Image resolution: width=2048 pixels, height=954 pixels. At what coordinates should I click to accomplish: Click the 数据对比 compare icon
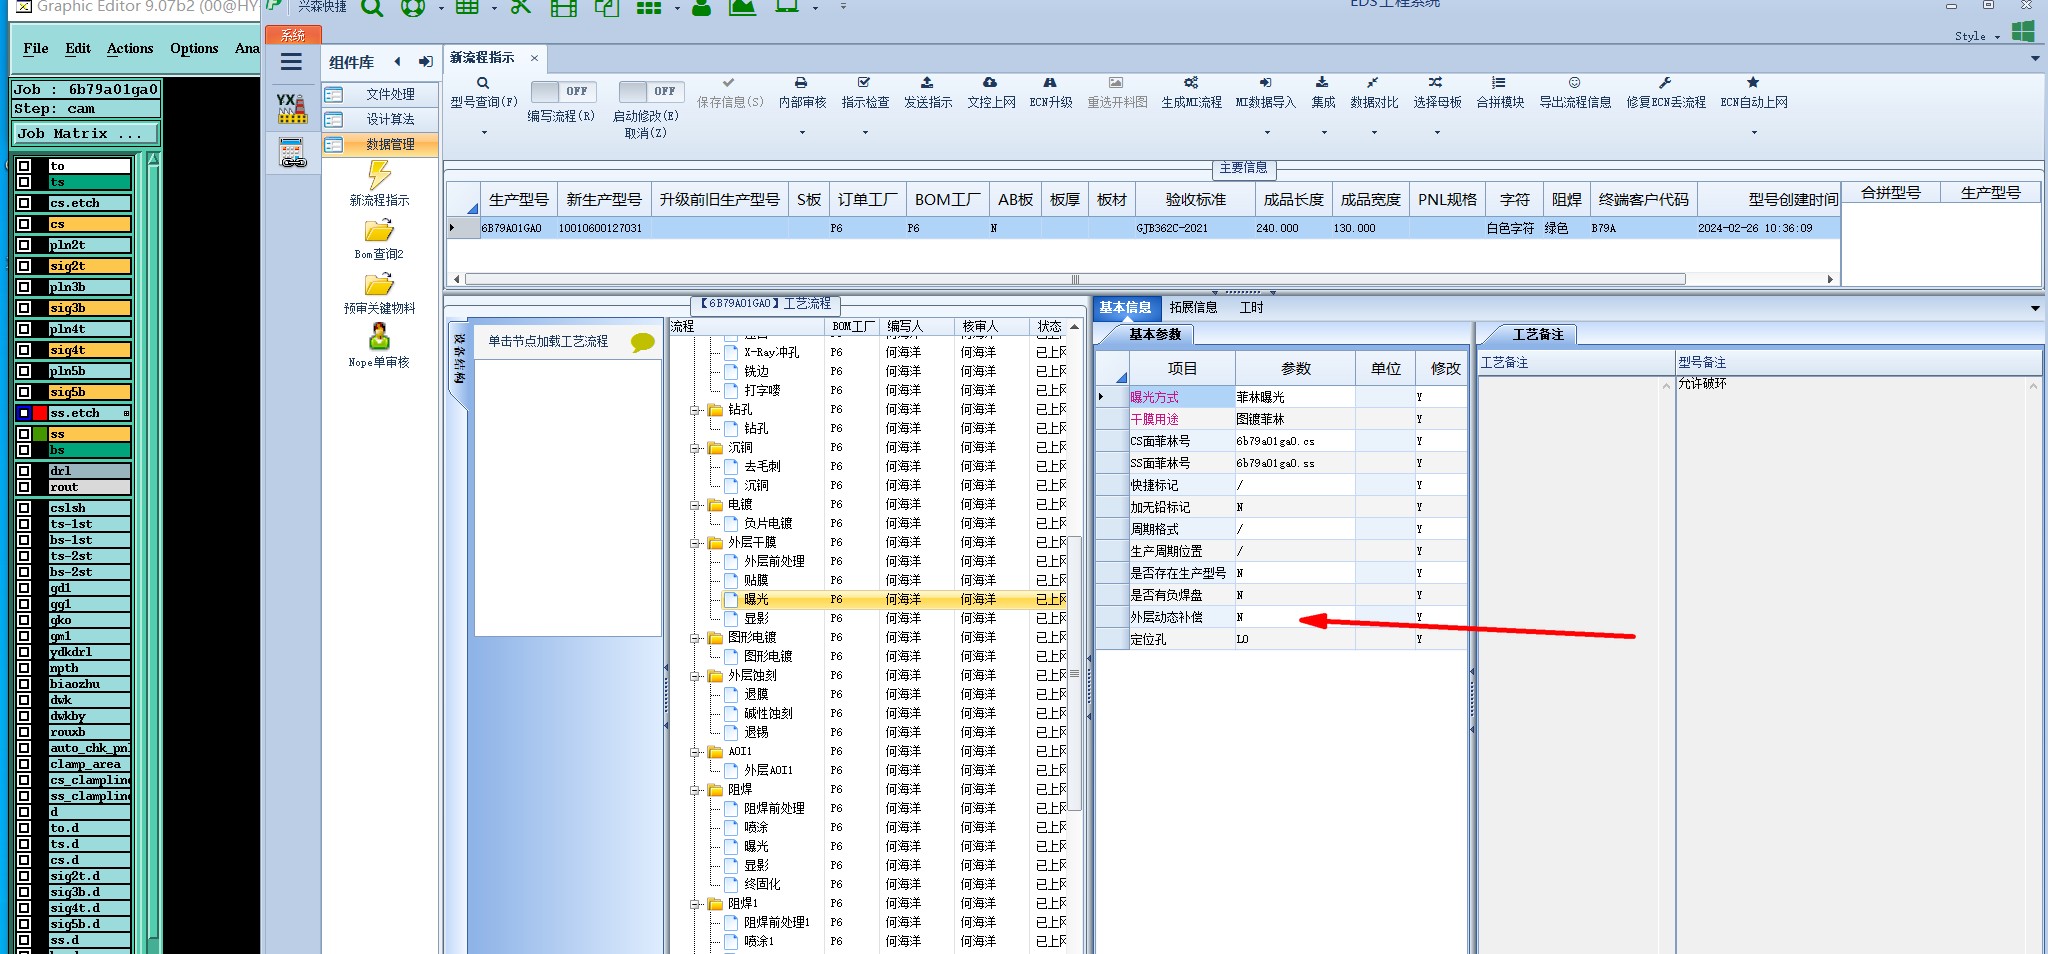click(1373, 83)
